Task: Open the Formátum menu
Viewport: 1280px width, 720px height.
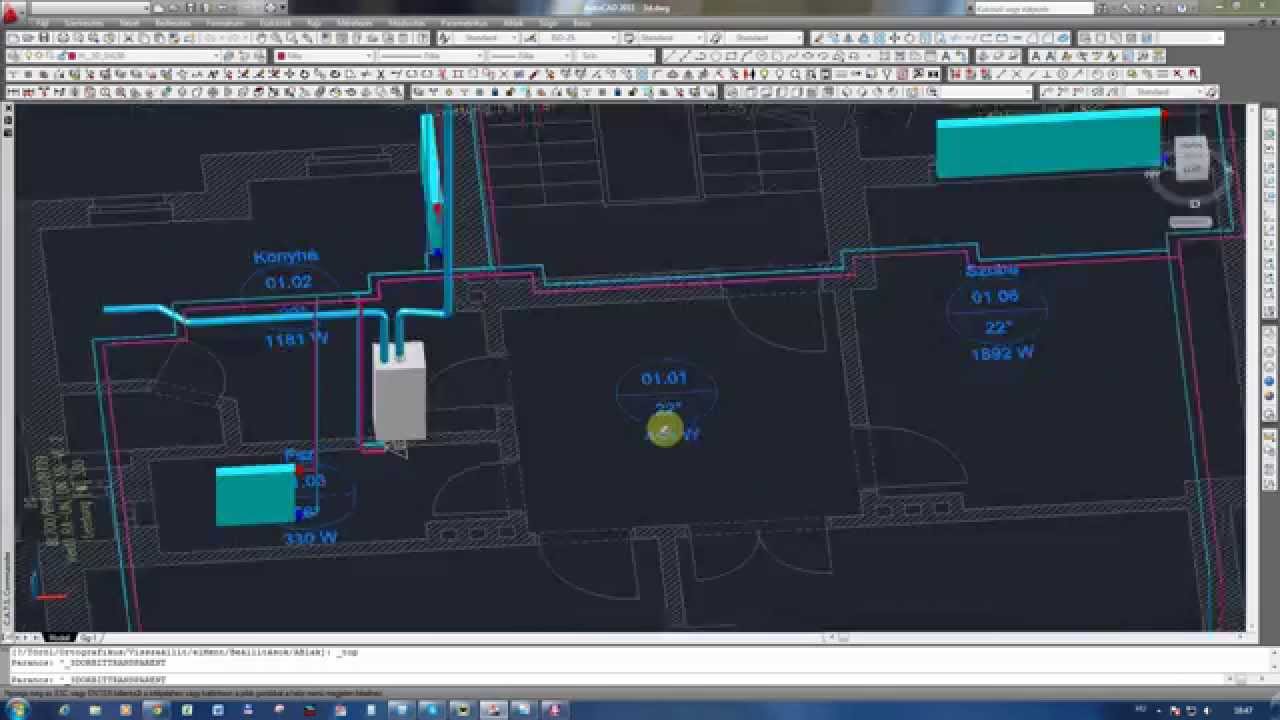Action: click(x=224, y=22)
